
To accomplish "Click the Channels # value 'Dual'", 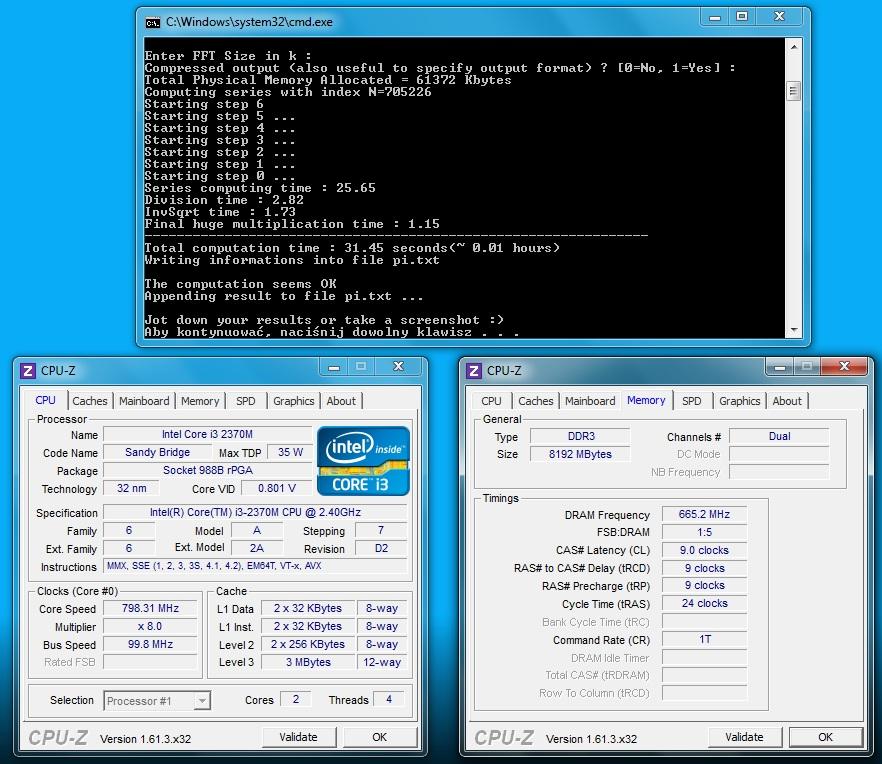I will coord(780,437).
